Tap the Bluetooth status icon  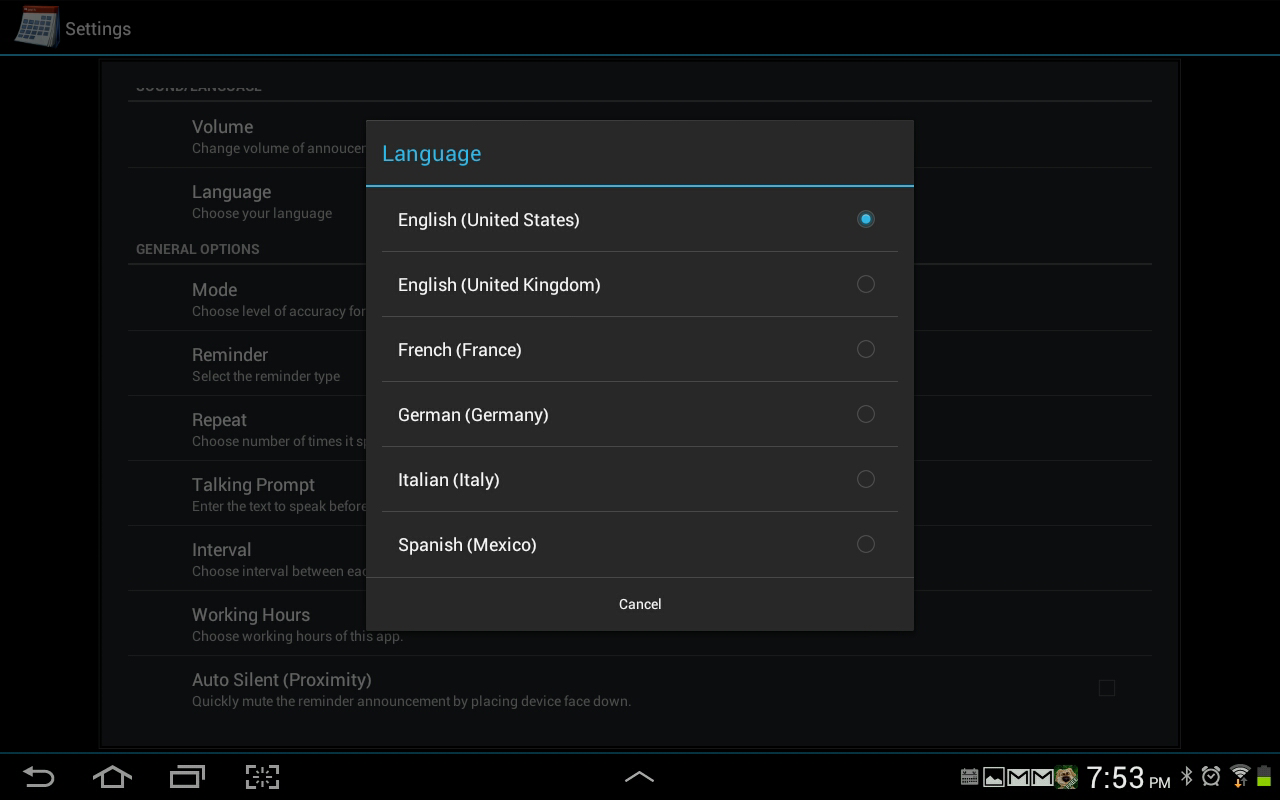(1186, 777)
